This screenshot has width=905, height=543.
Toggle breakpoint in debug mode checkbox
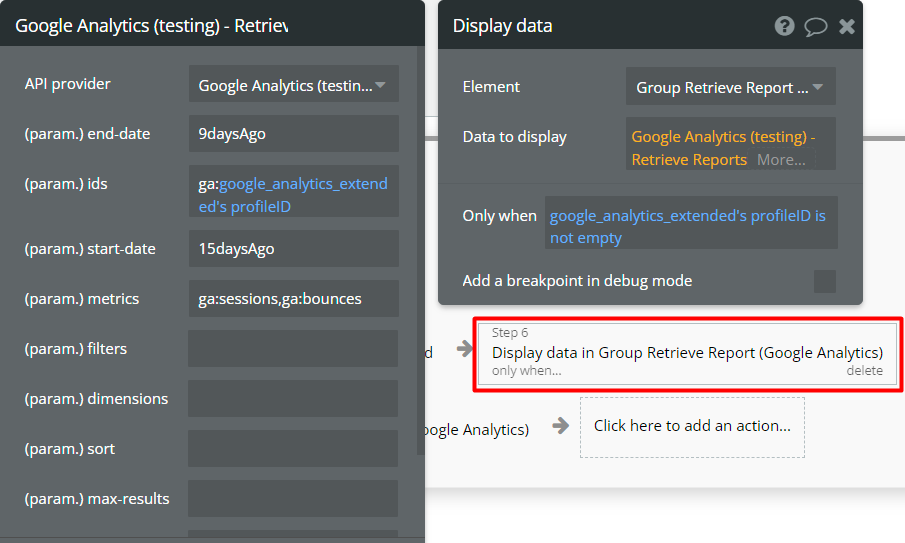pyautogui.click(x=825, y=281)
